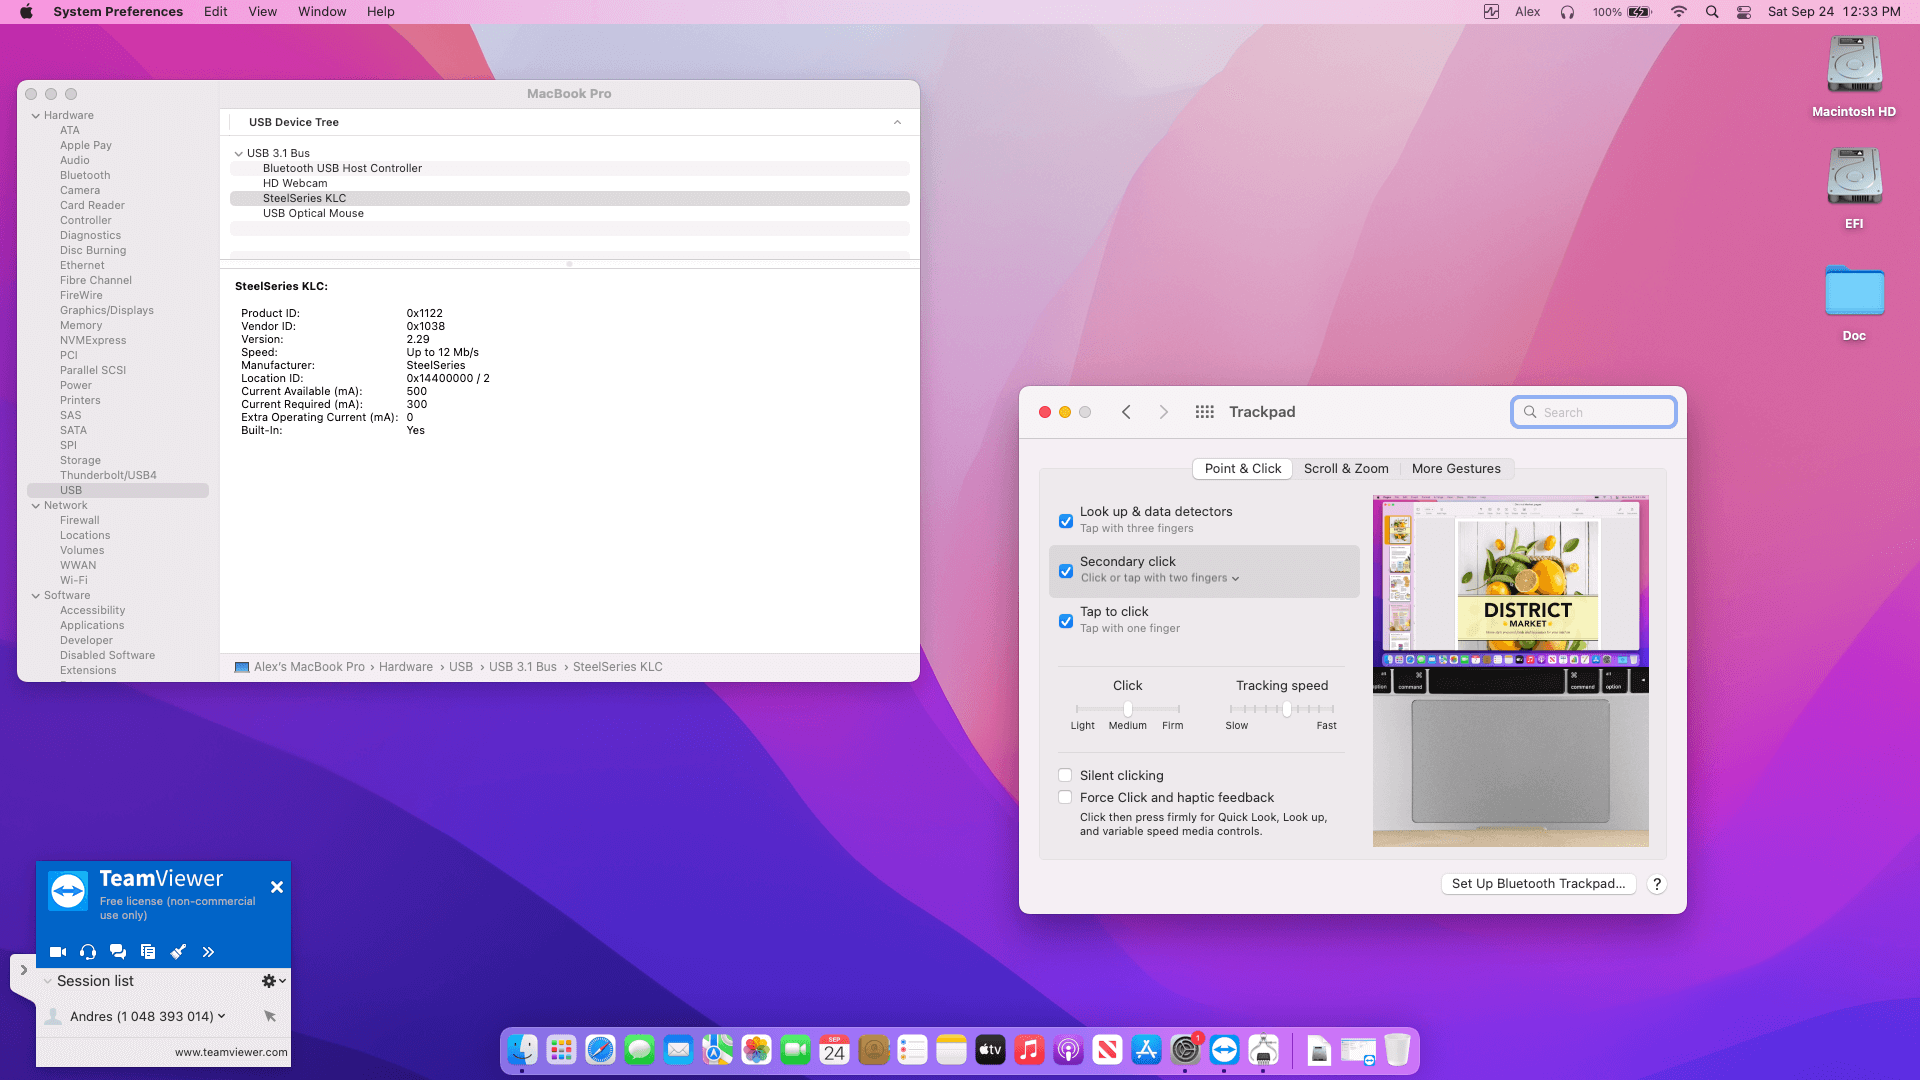Open Secondary click gesture dropdown
Image resolution: width=1920 pixels, height=1080 pixels.
(x=1160, y=578)
